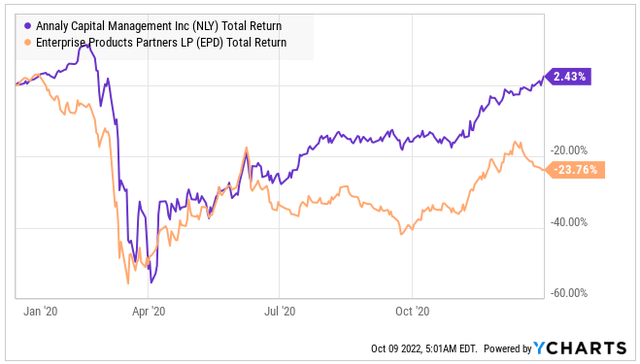Image resolution: width=640 pixels, height=364 pixels.
Task: Click the orange EPD legend dot
Action: pos(28,42)
